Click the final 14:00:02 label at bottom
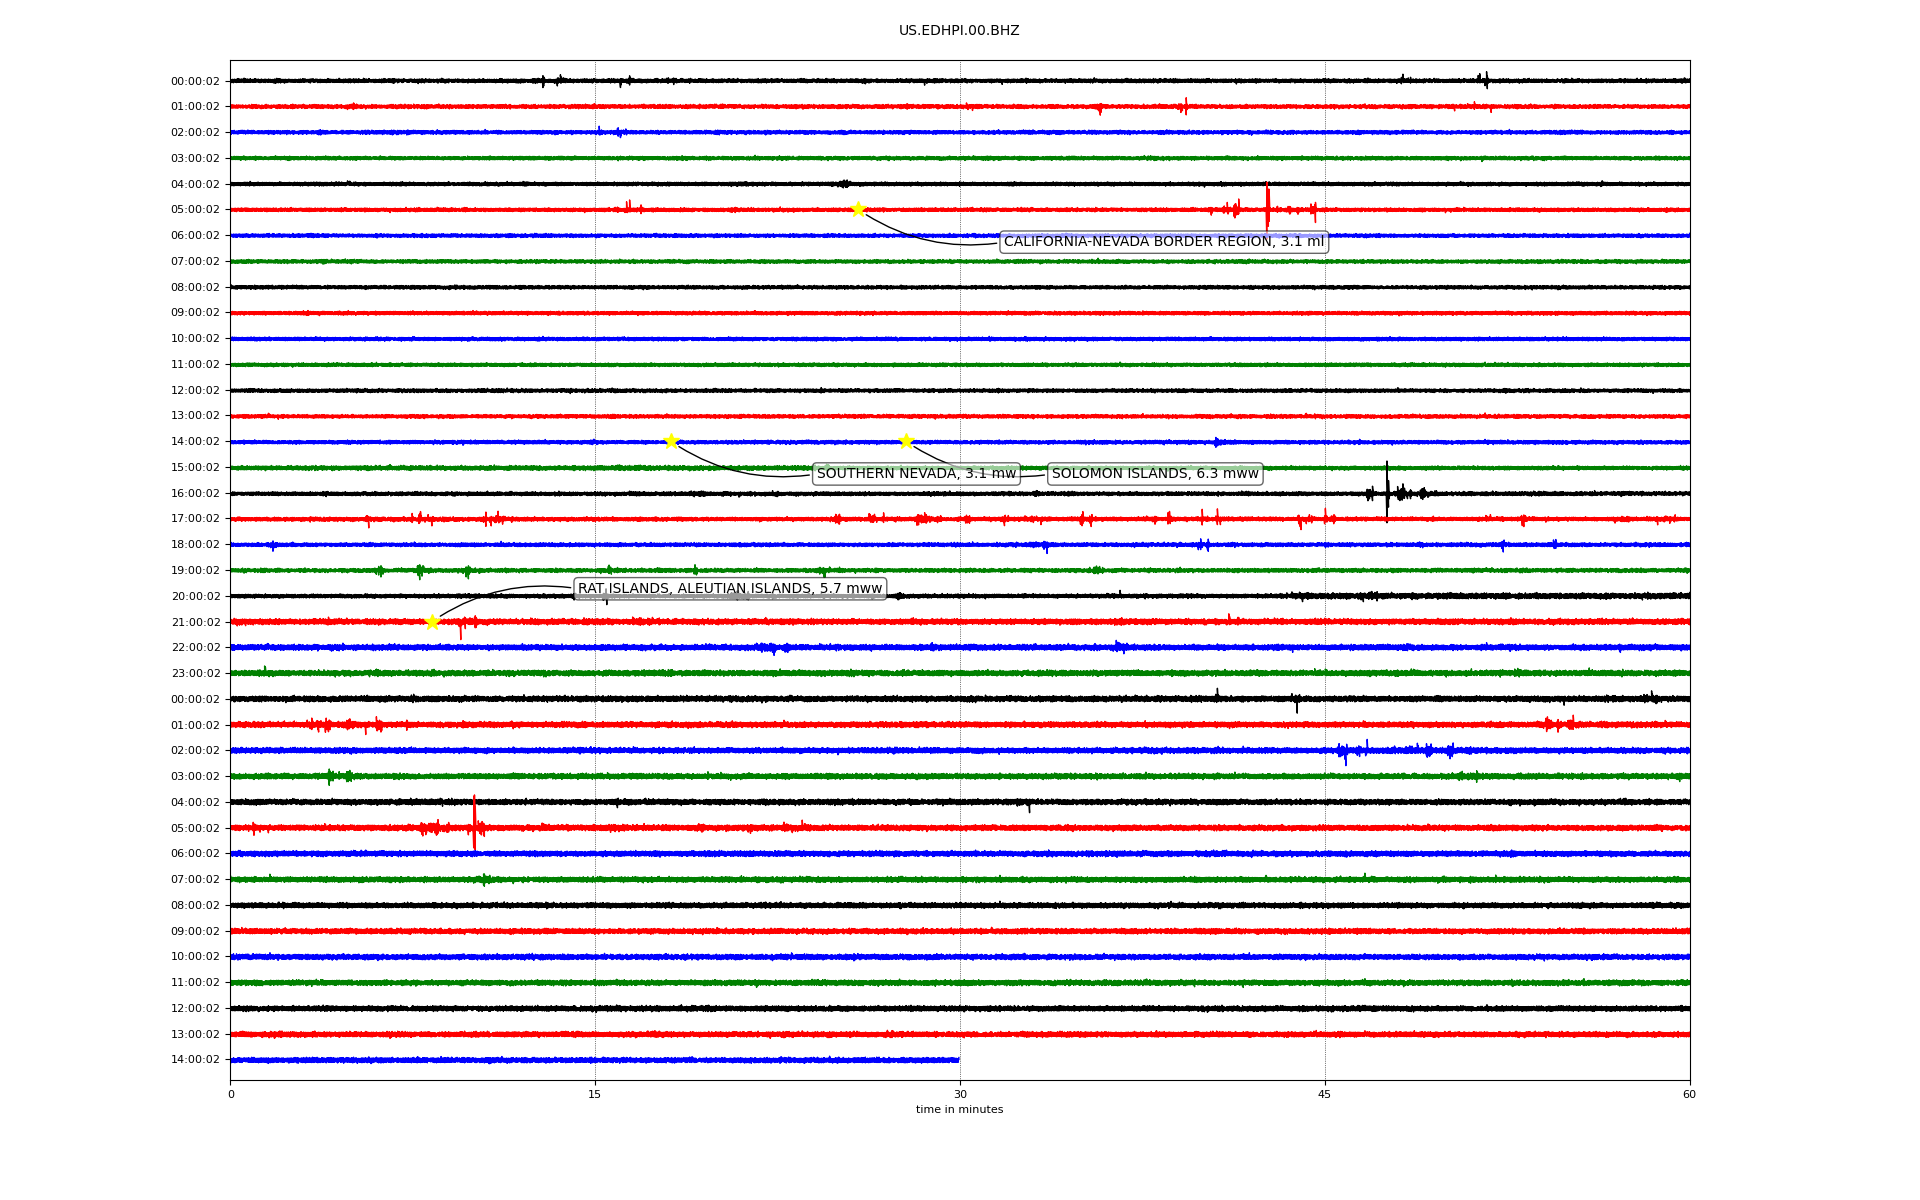 click(x=195, y=1060)
